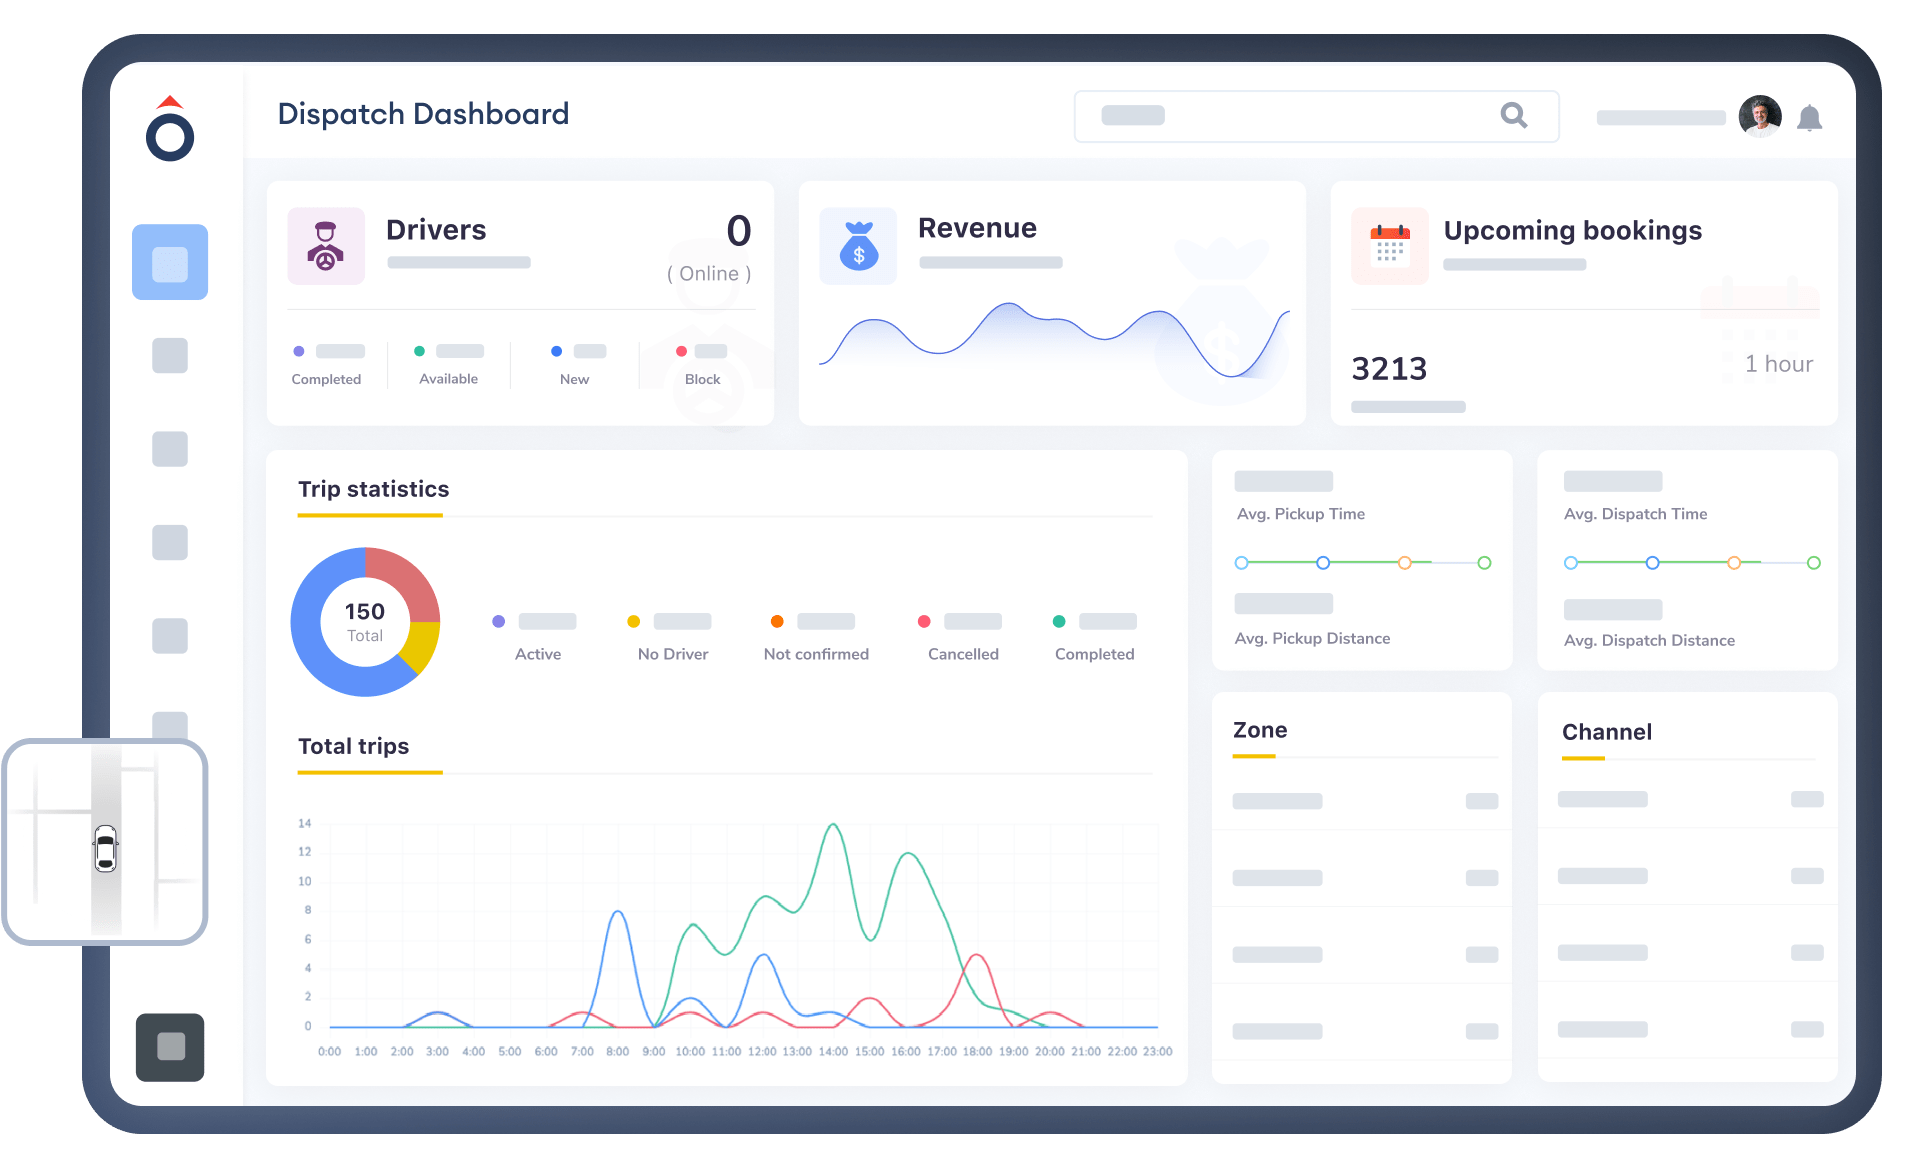Open the Drivers icon on the Drivers card
The image size is (1920, 1172).
point(326,246)
